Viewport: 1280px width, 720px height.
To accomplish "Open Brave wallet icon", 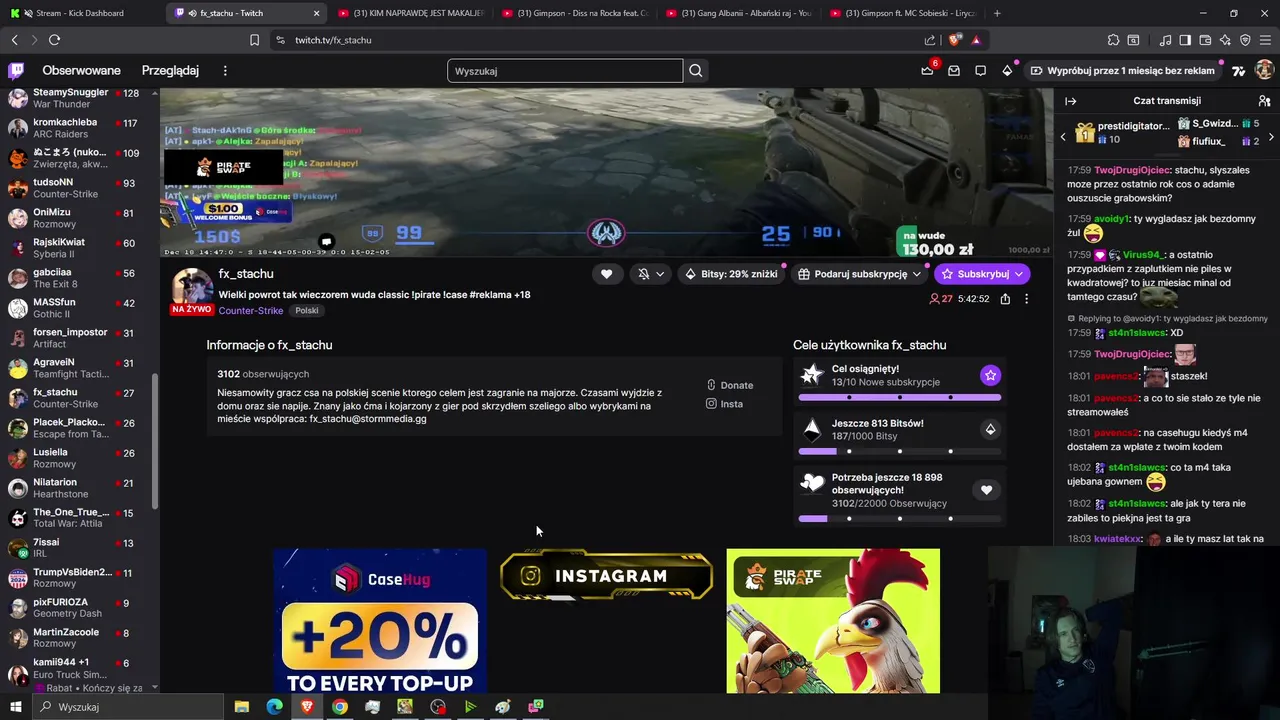I will click(1205, 40).
